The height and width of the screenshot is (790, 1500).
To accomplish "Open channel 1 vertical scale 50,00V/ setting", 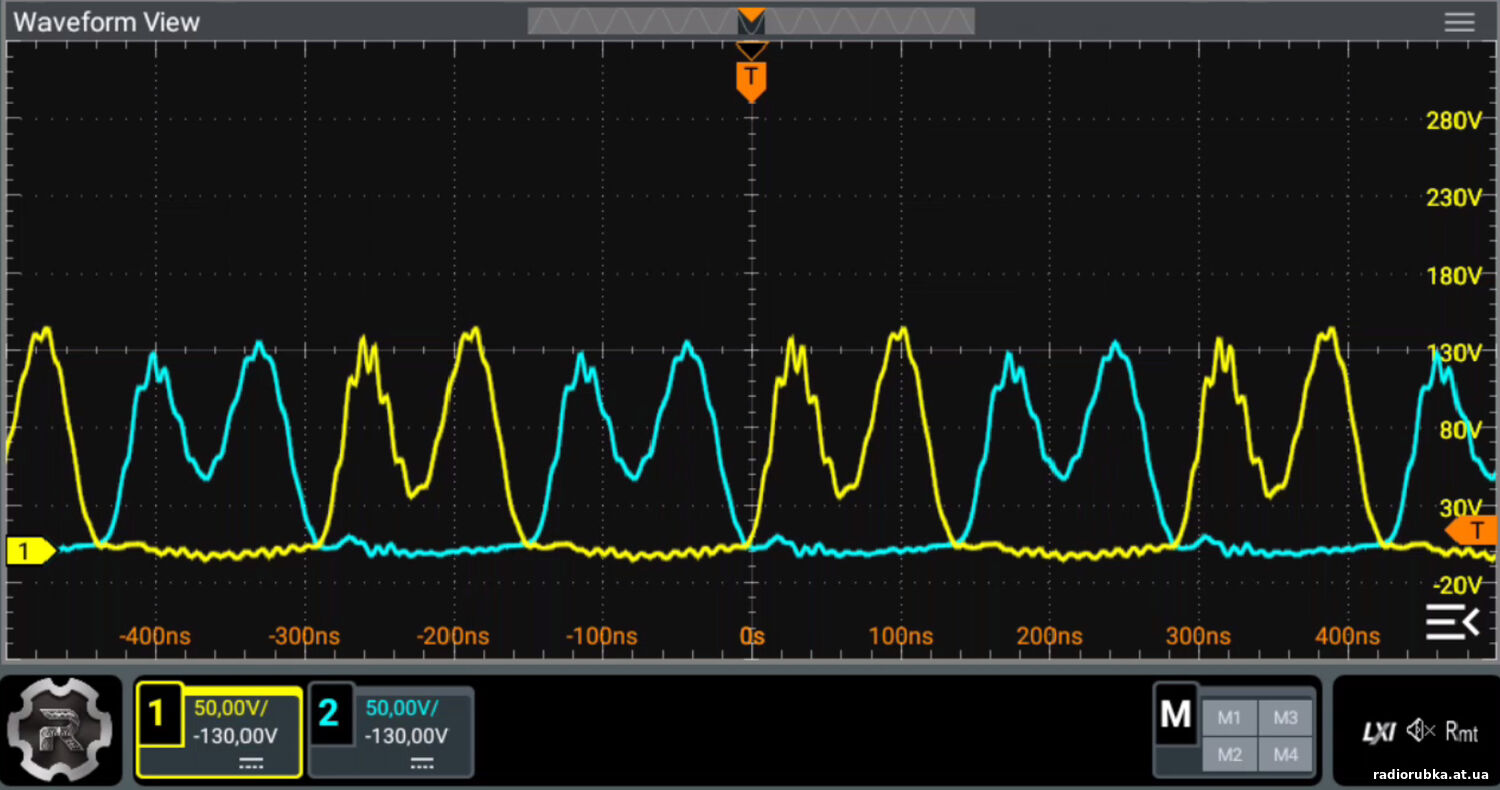I will tap(231, 709).
